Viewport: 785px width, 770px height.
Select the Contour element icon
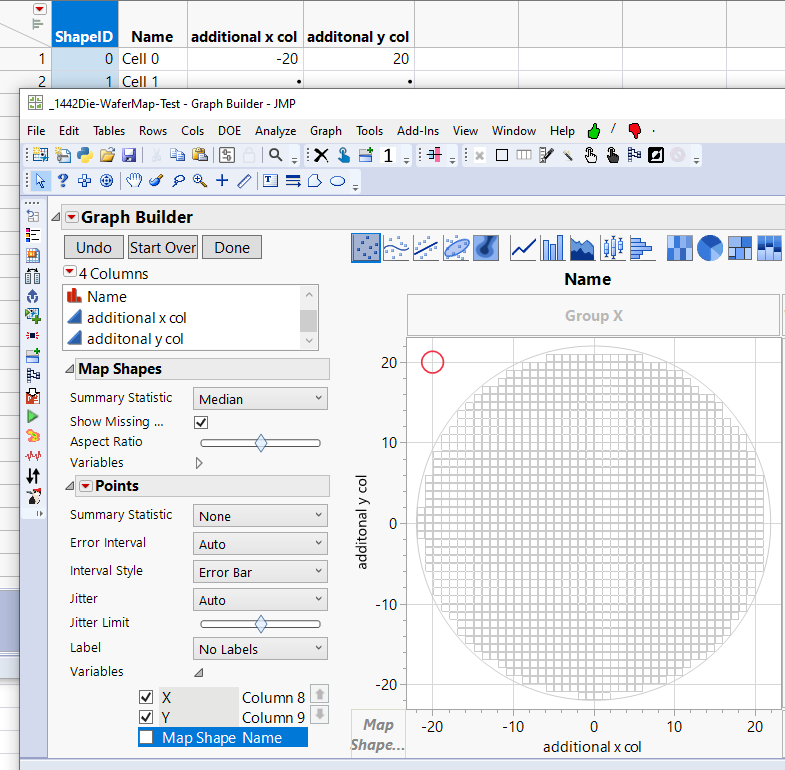pyautogui.click(x=486, y=247)
